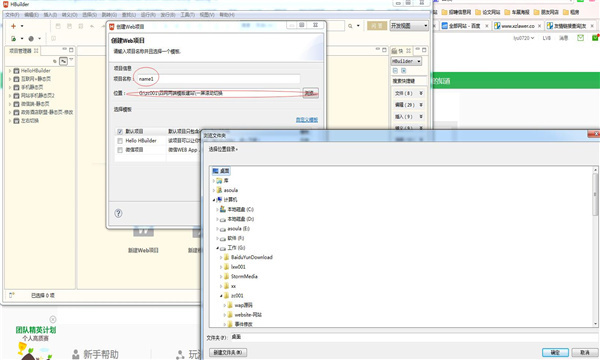Uncheck the 默认项目 template checkbox
This screenshot has height=360, width=600.
click(x=120, y=132)
